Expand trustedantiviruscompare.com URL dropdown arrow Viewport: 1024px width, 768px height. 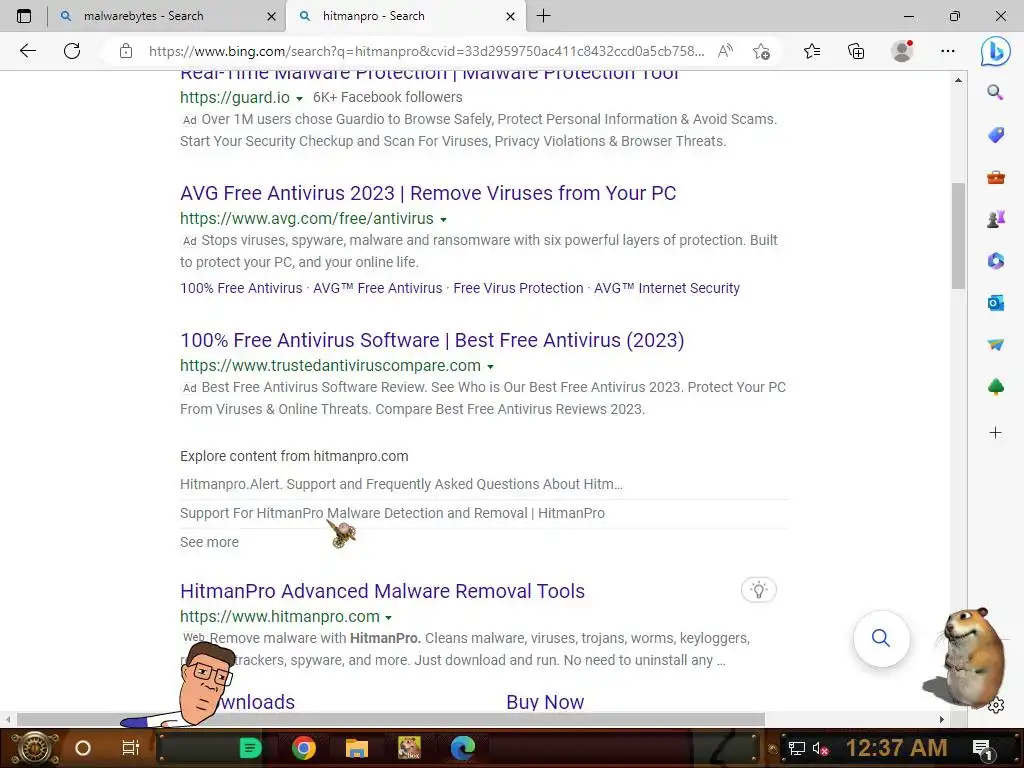point(490,366)
